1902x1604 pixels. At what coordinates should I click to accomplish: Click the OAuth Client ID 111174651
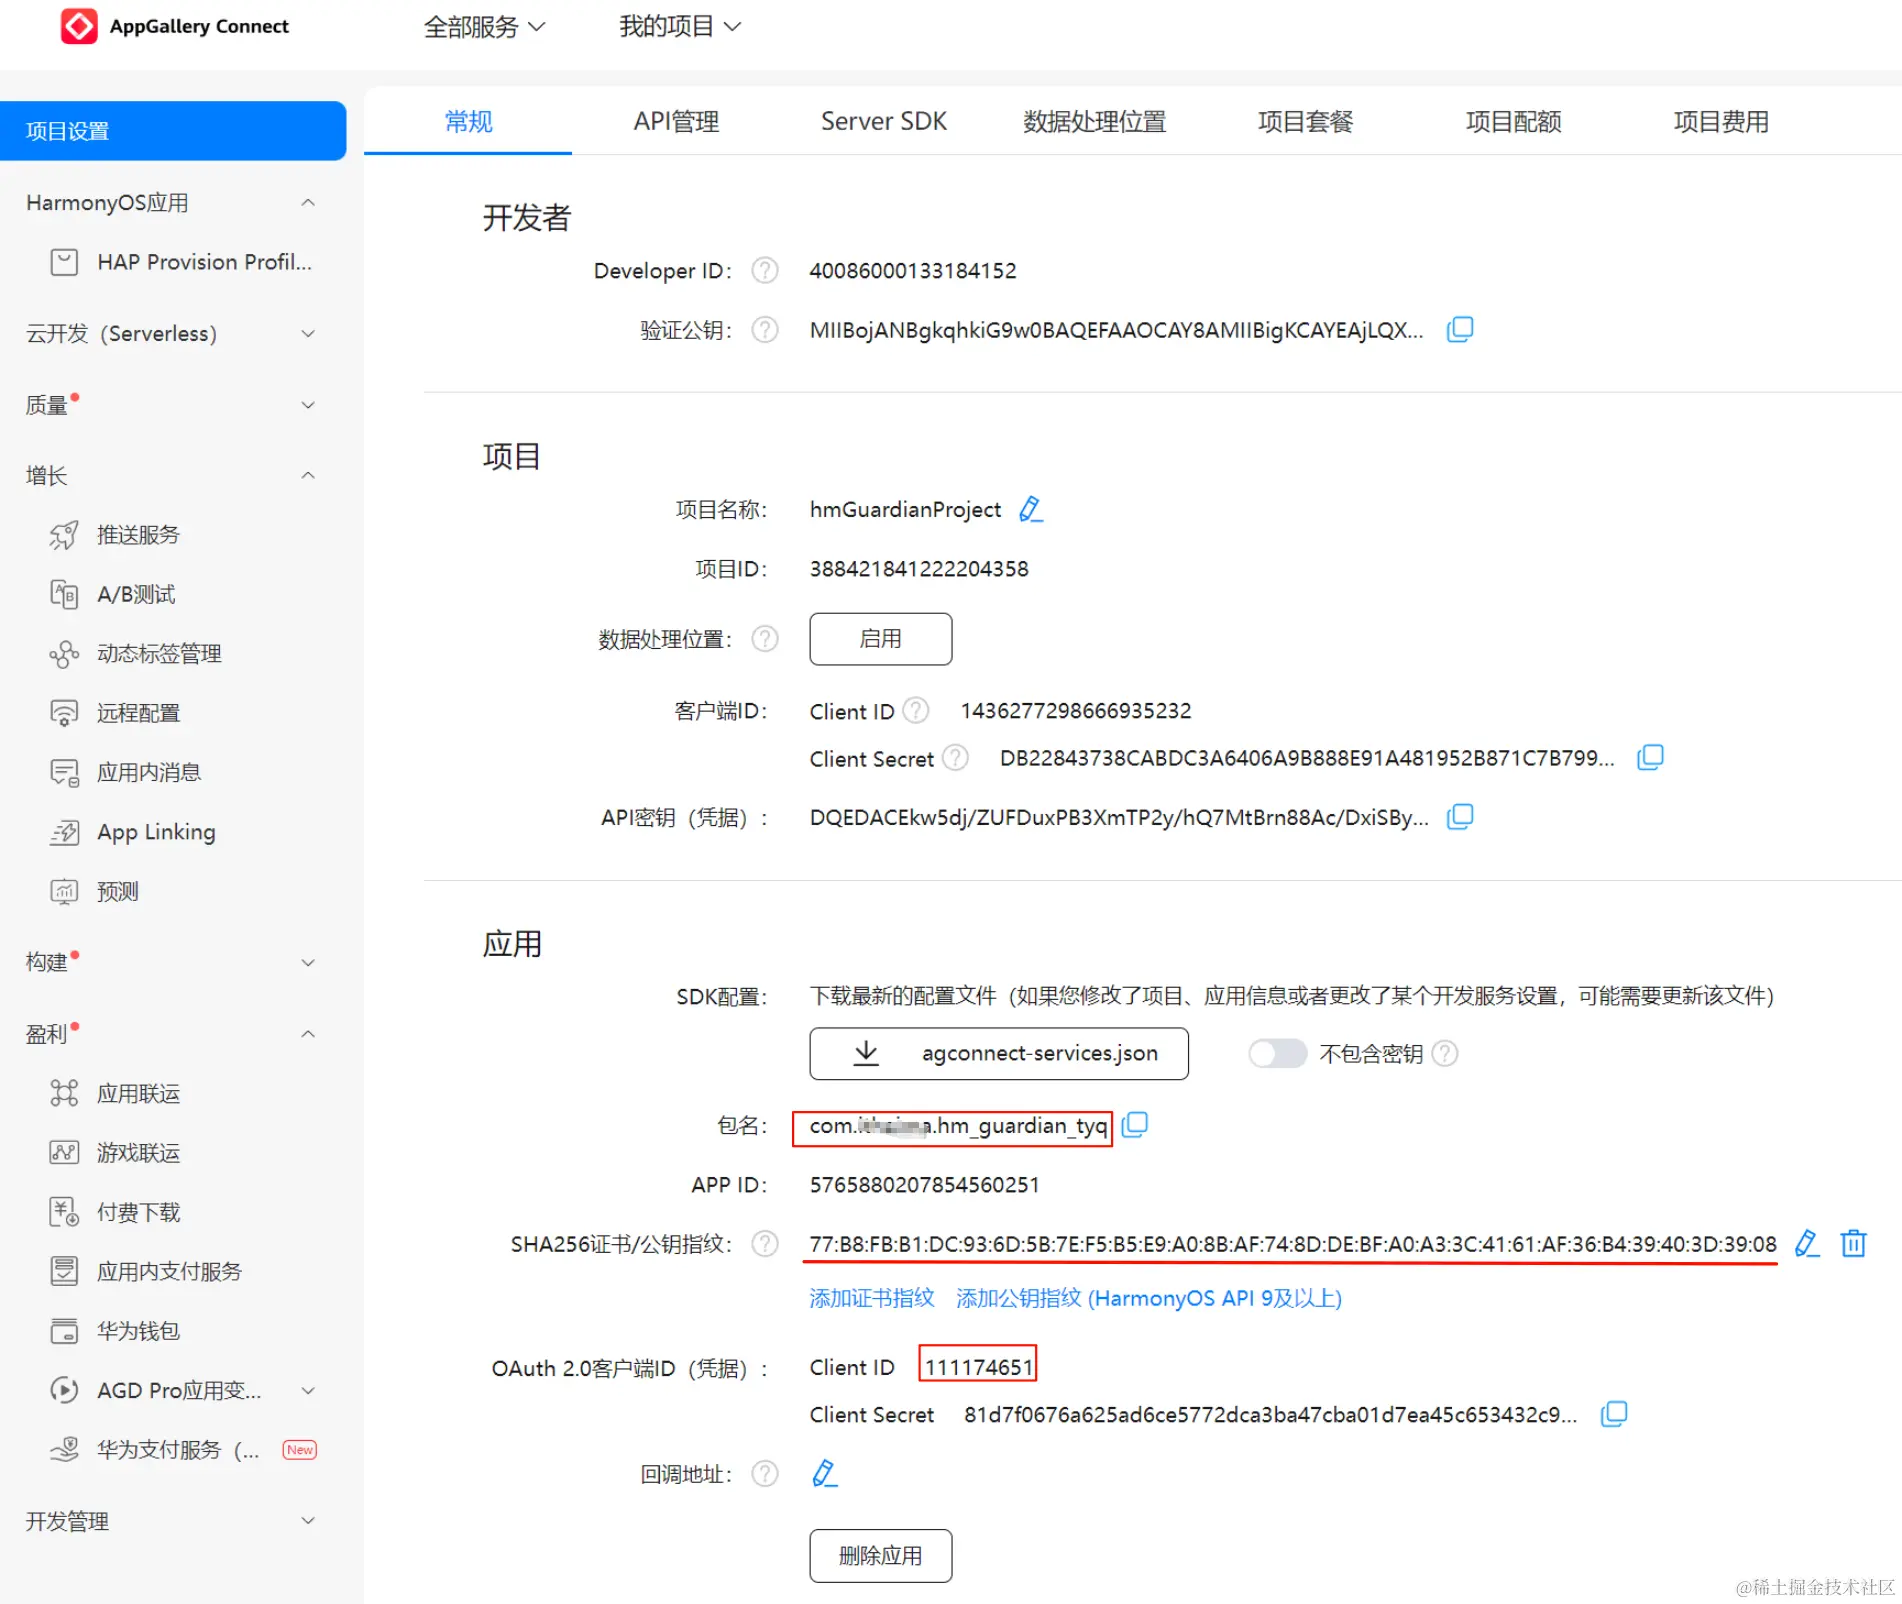coord(978,1366)
